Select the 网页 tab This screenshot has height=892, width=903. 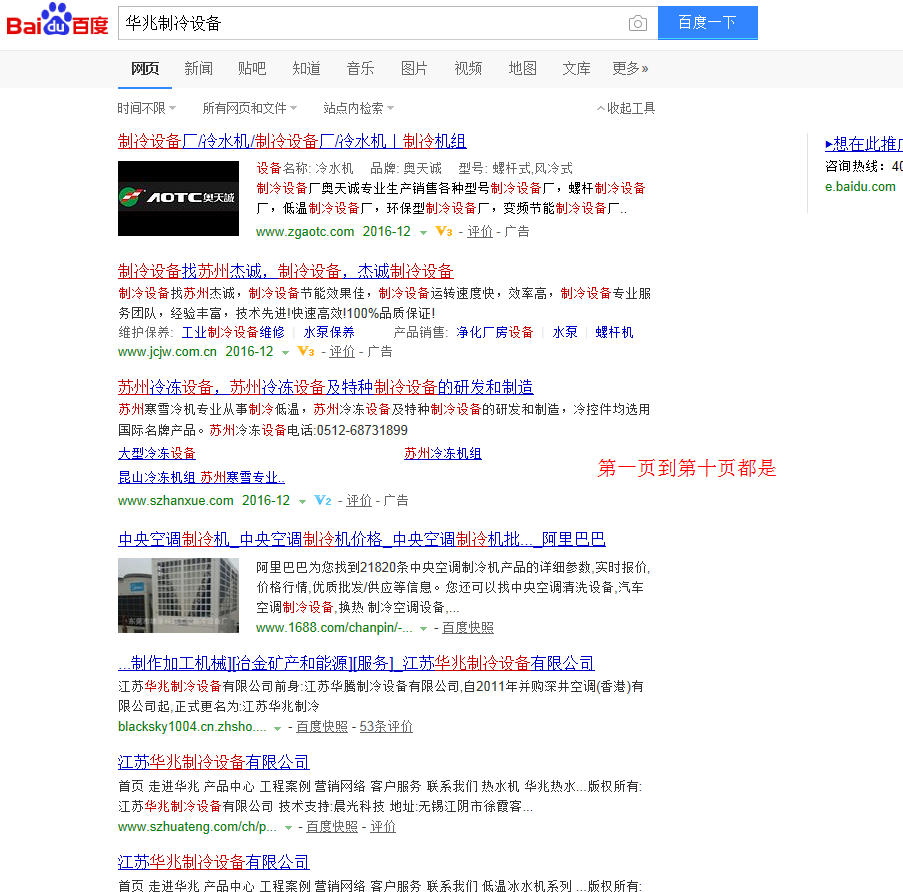tap(145, 69)
